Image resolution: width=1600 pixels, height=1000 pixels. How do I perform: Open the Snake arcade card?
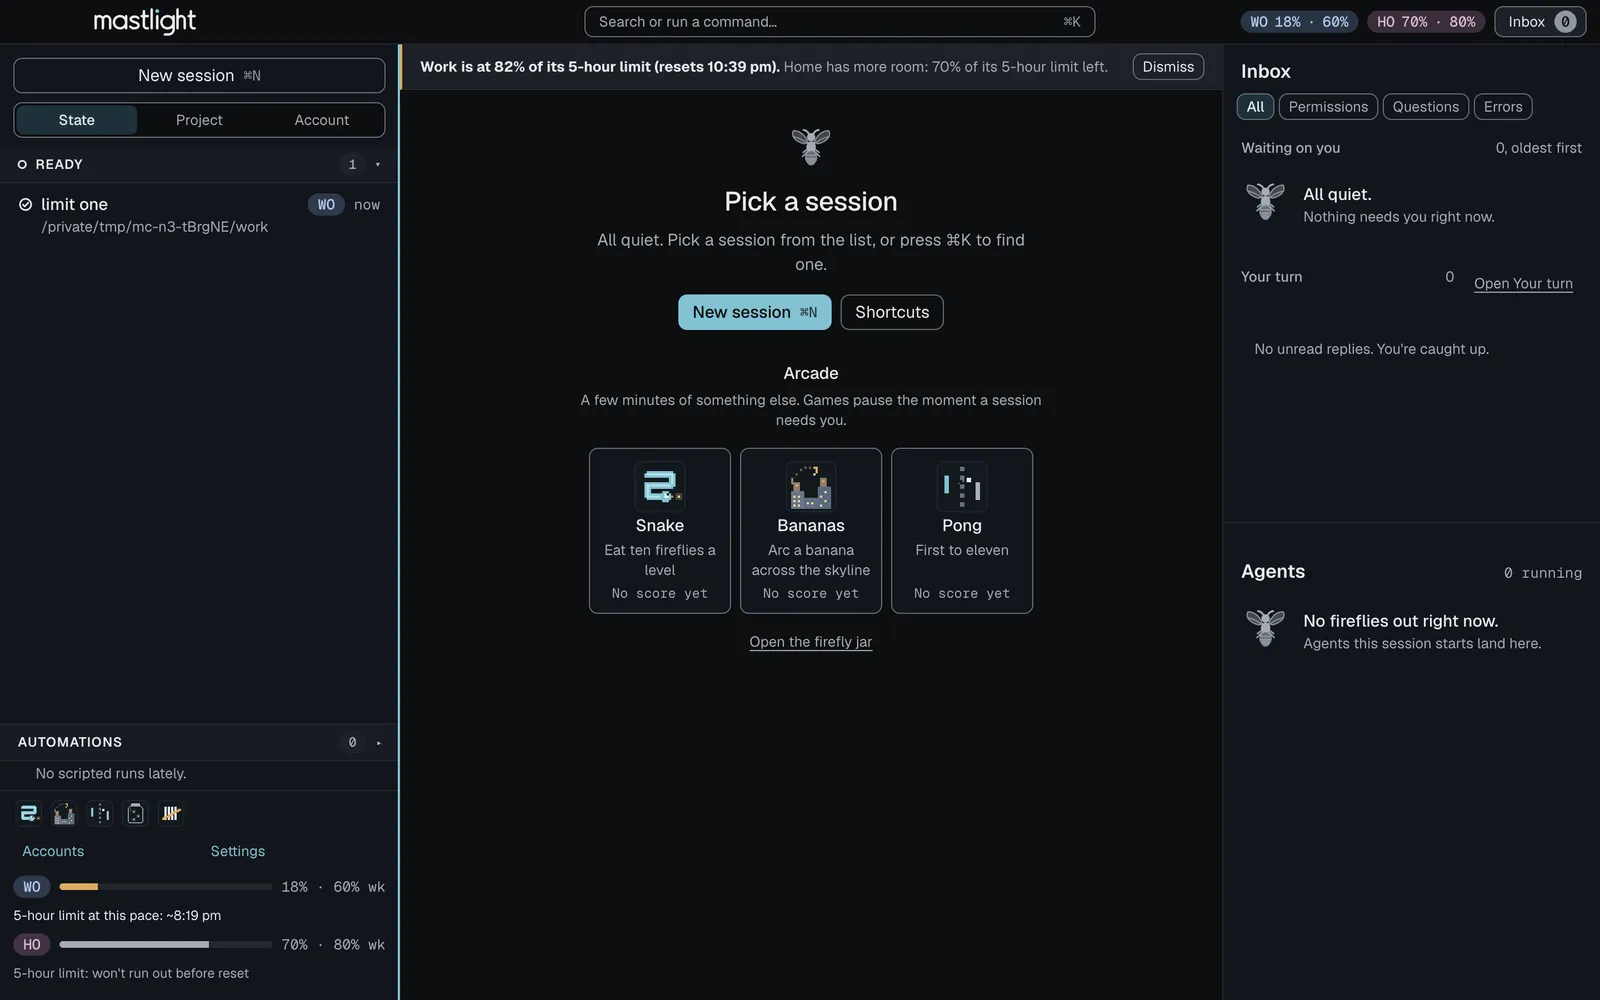[660, 531]
